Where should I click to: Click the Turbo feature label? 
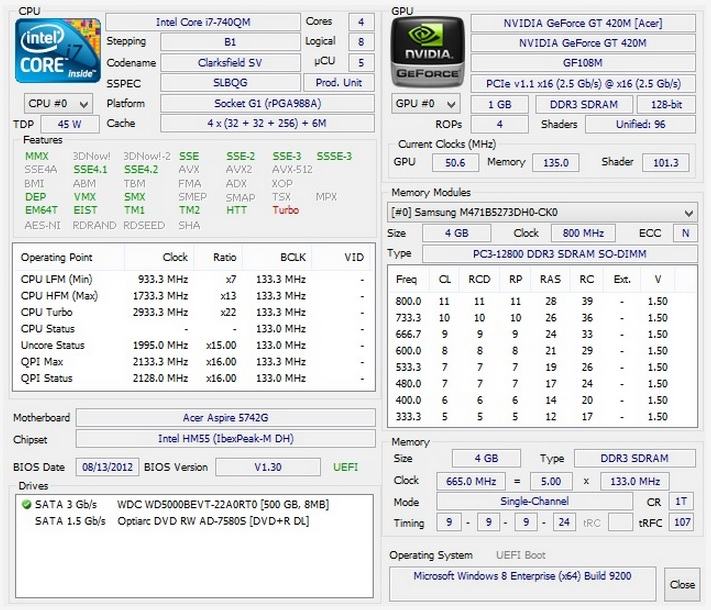[286, 210]
